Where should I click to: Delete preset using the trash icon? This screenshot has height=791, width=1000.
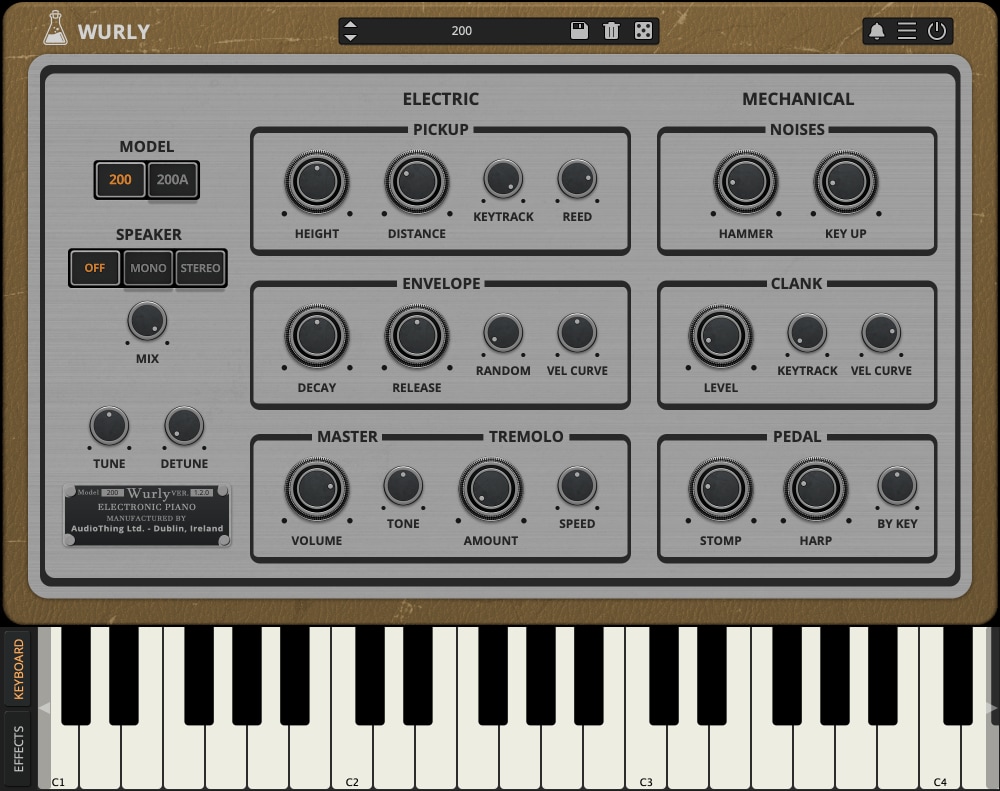(611, 31)
